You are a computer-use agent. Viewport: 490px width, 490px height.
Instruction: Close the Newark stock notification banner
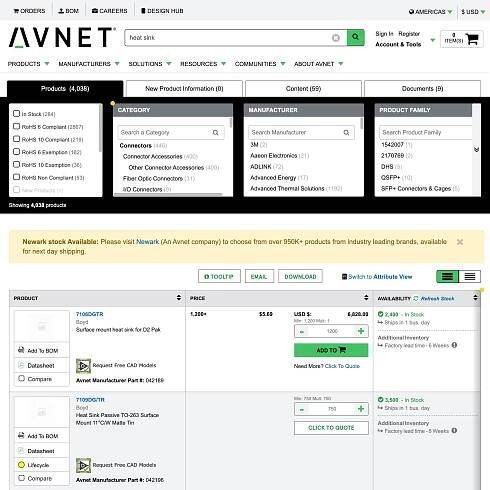tap(460, 242)
